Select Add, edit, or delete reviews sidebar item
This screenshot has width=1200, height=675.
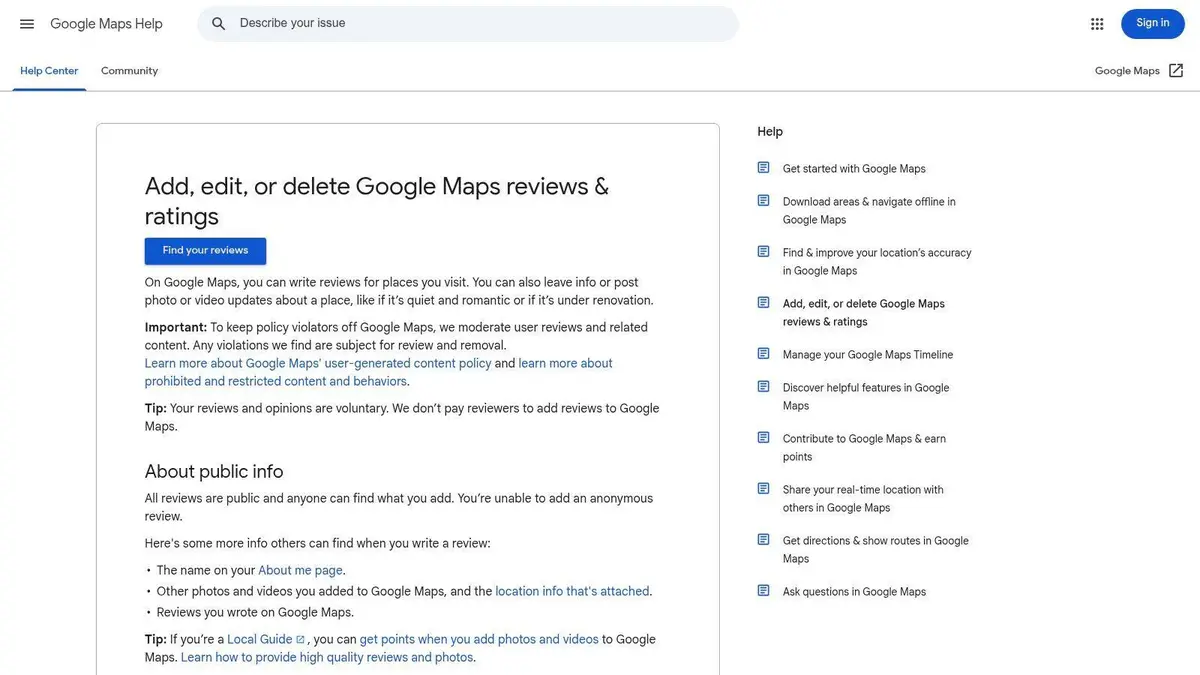(x=864, y=313)
